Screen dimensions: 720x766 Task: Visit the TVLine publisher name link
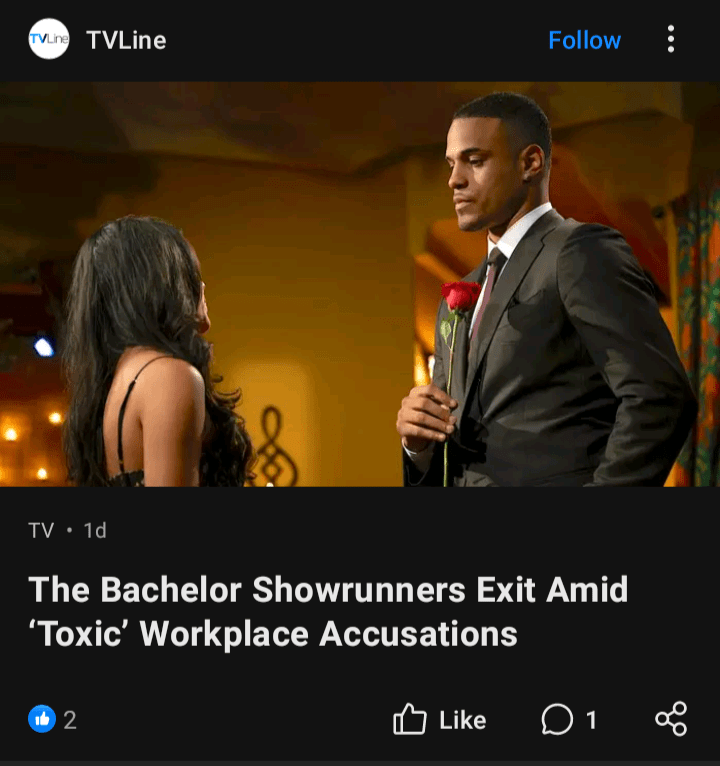tap(126, 40)
